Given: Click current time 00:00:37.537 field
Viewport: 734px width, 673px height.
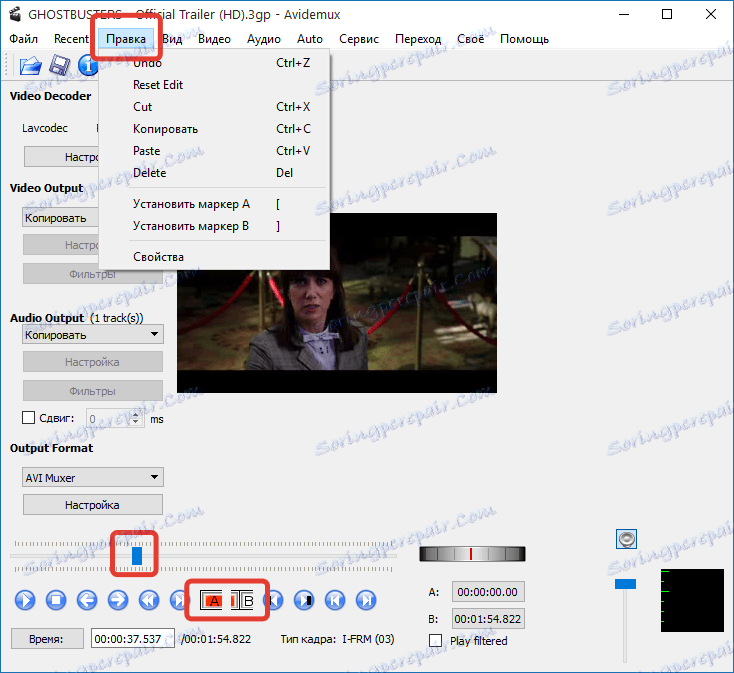Looking at the screenshot, I should point(132,638).
